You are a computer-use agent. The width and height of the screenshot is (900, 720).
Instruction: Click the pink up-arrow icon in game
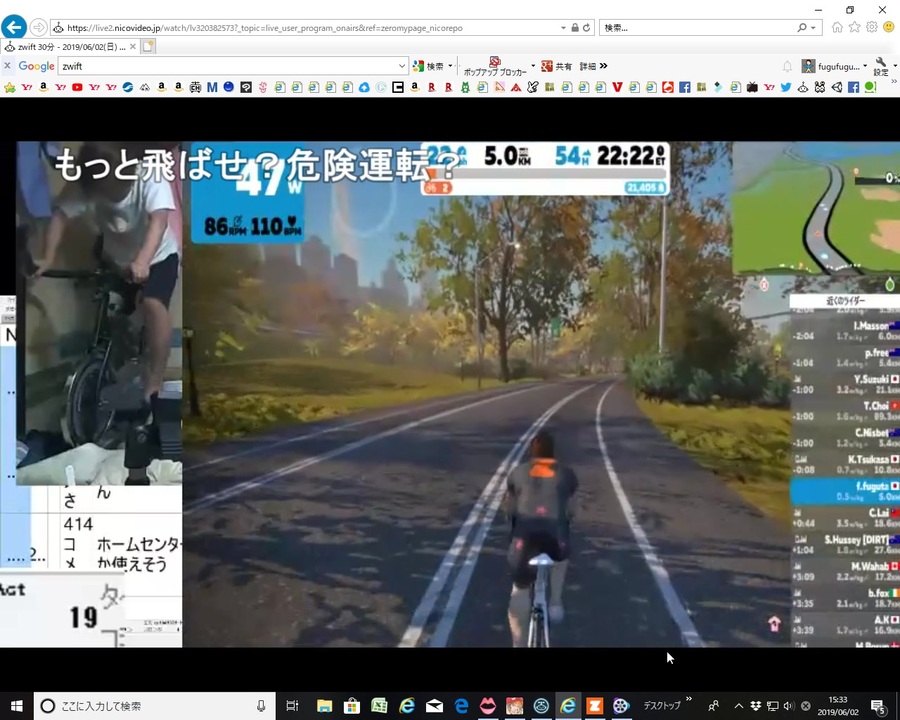(x=774, y=624)
